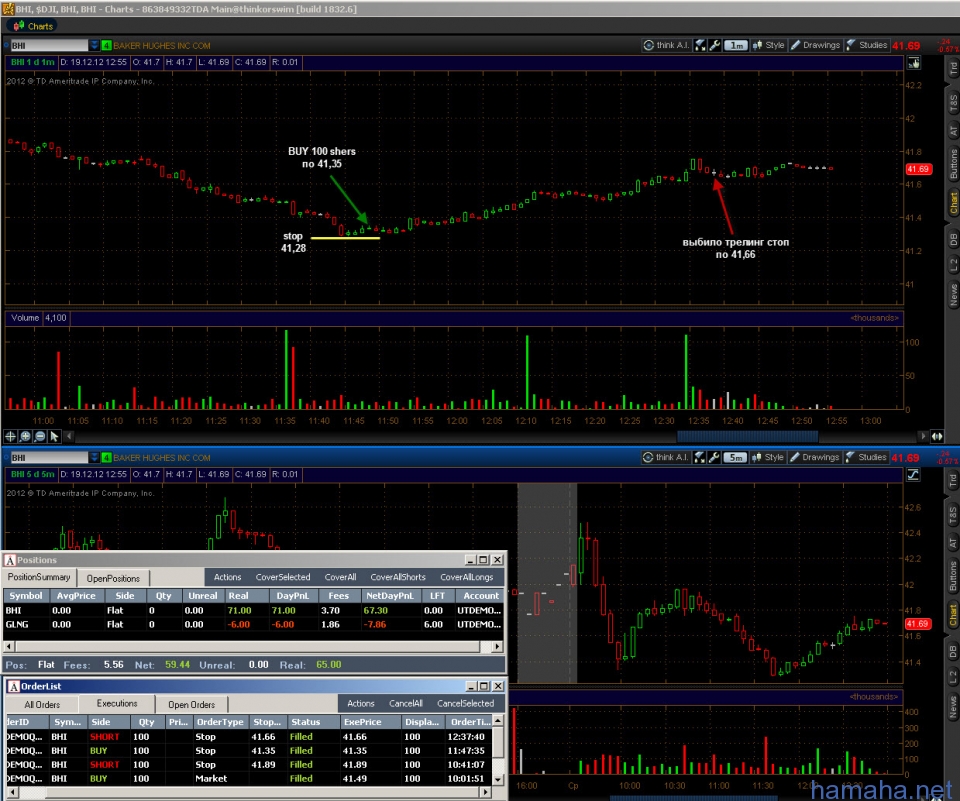Switch to OpenPositions tab
960x801 pixels.
tap(113, 578)
